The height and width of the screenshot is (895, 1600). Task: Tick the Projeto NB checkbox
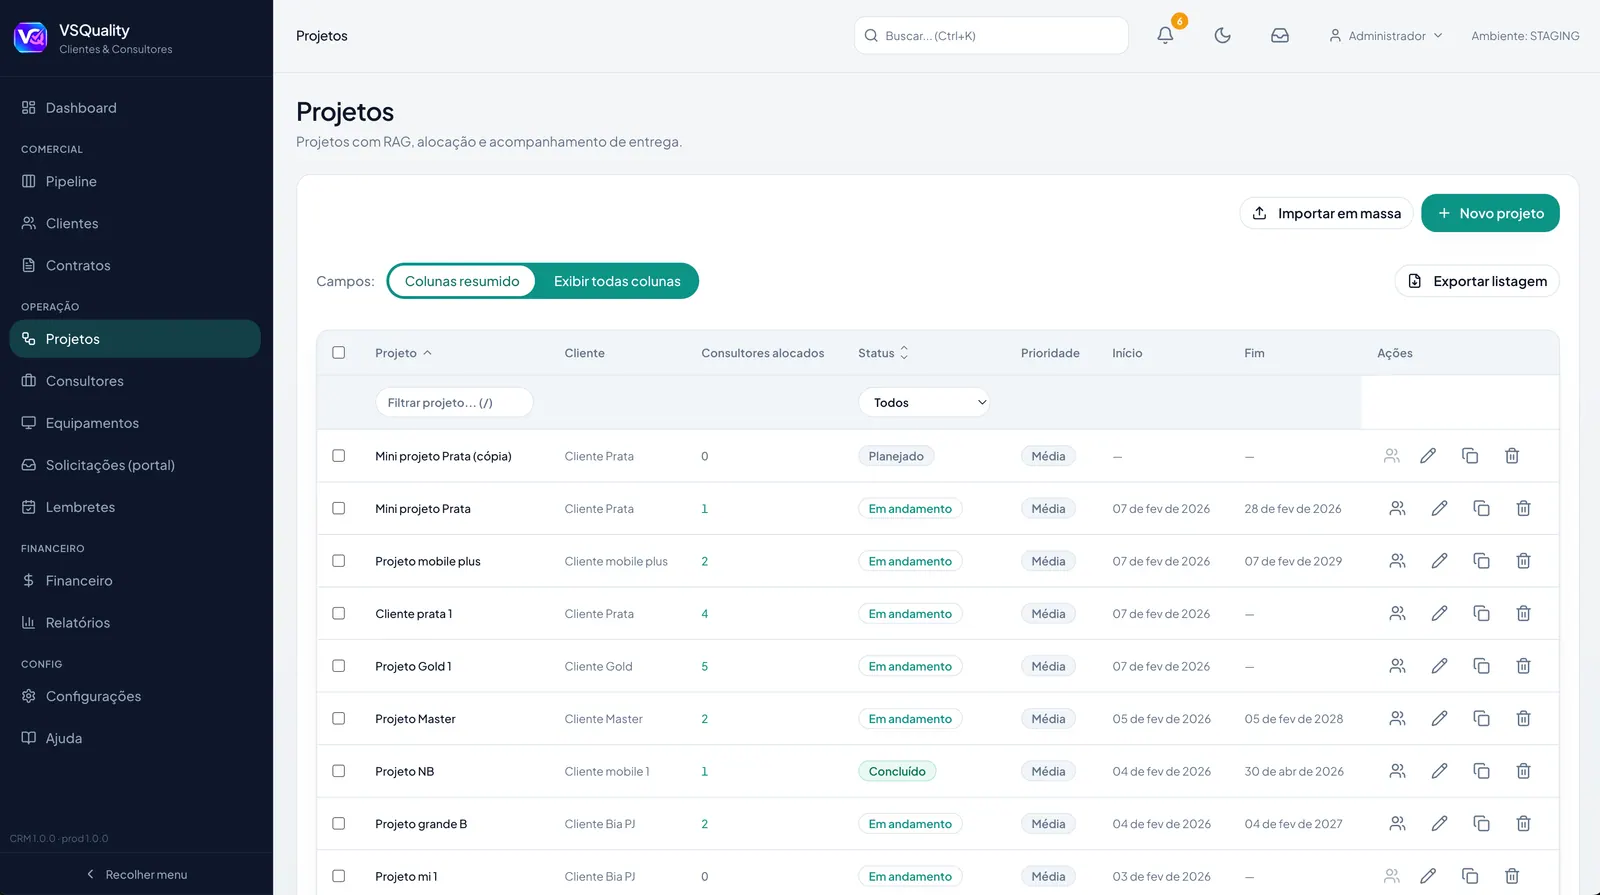339,771
